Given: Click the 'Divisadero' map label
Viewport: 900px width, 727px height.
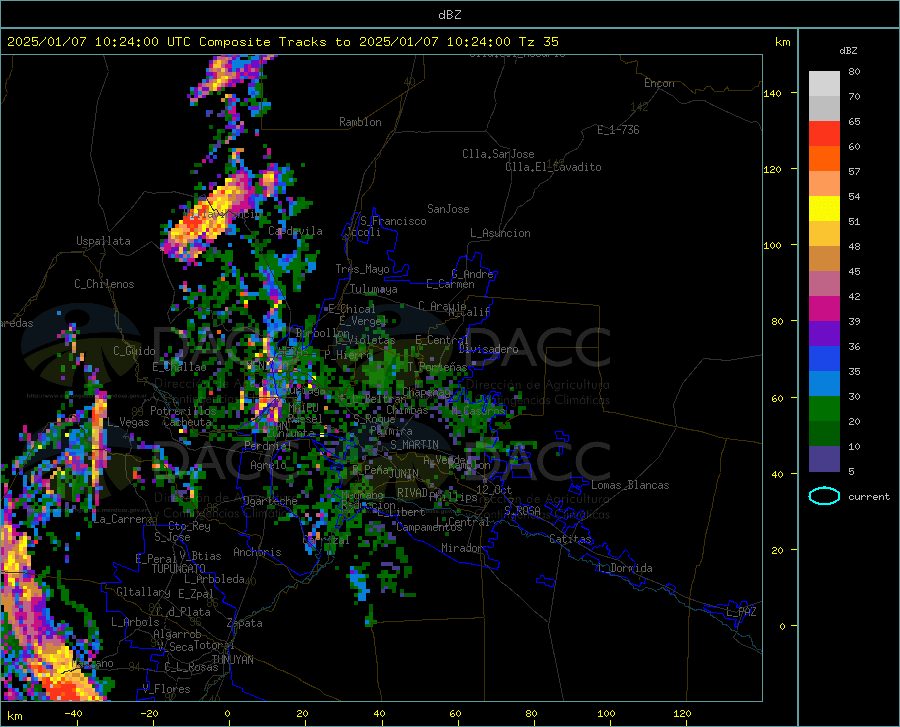Looking at the screenshot, I should click(x=488, y=349).
